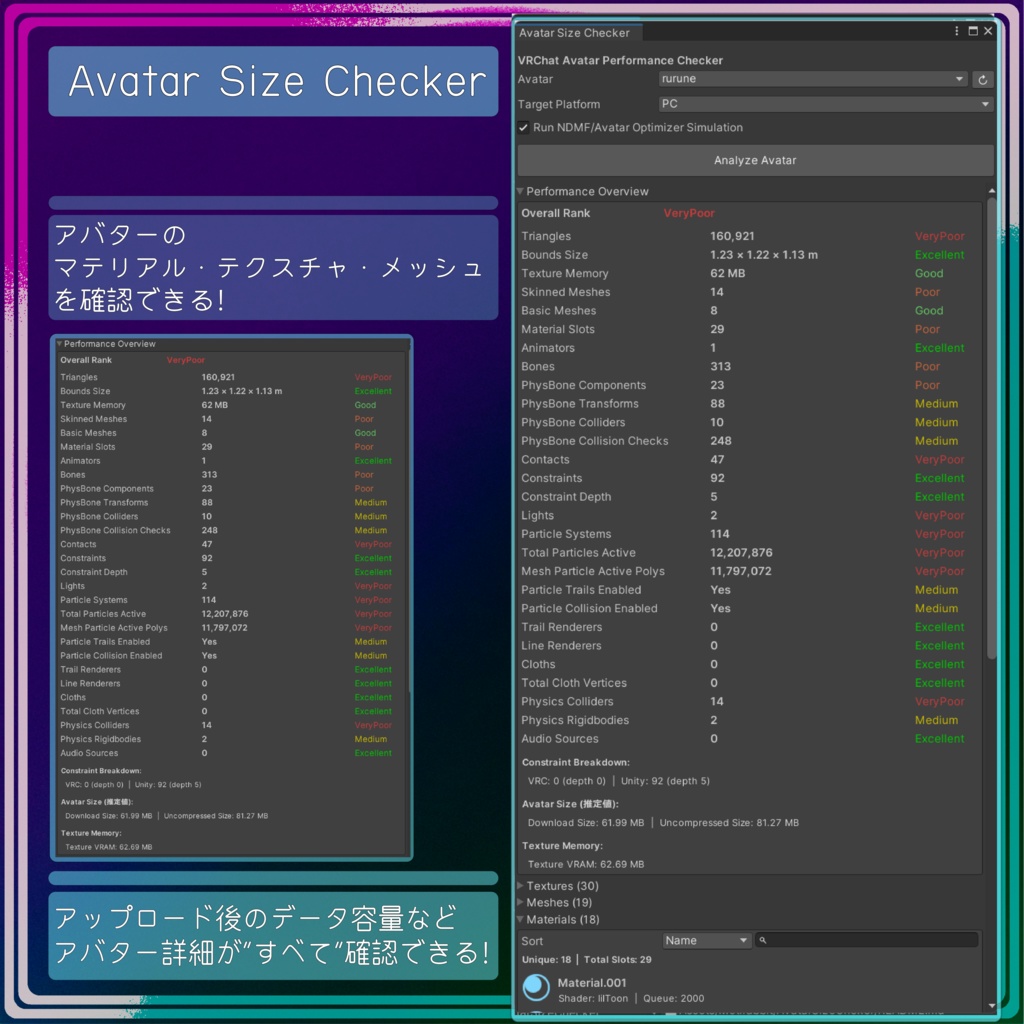Collapse the Performance Overview section
This screenshot has width=1024, height=1024.
[520, 191]
